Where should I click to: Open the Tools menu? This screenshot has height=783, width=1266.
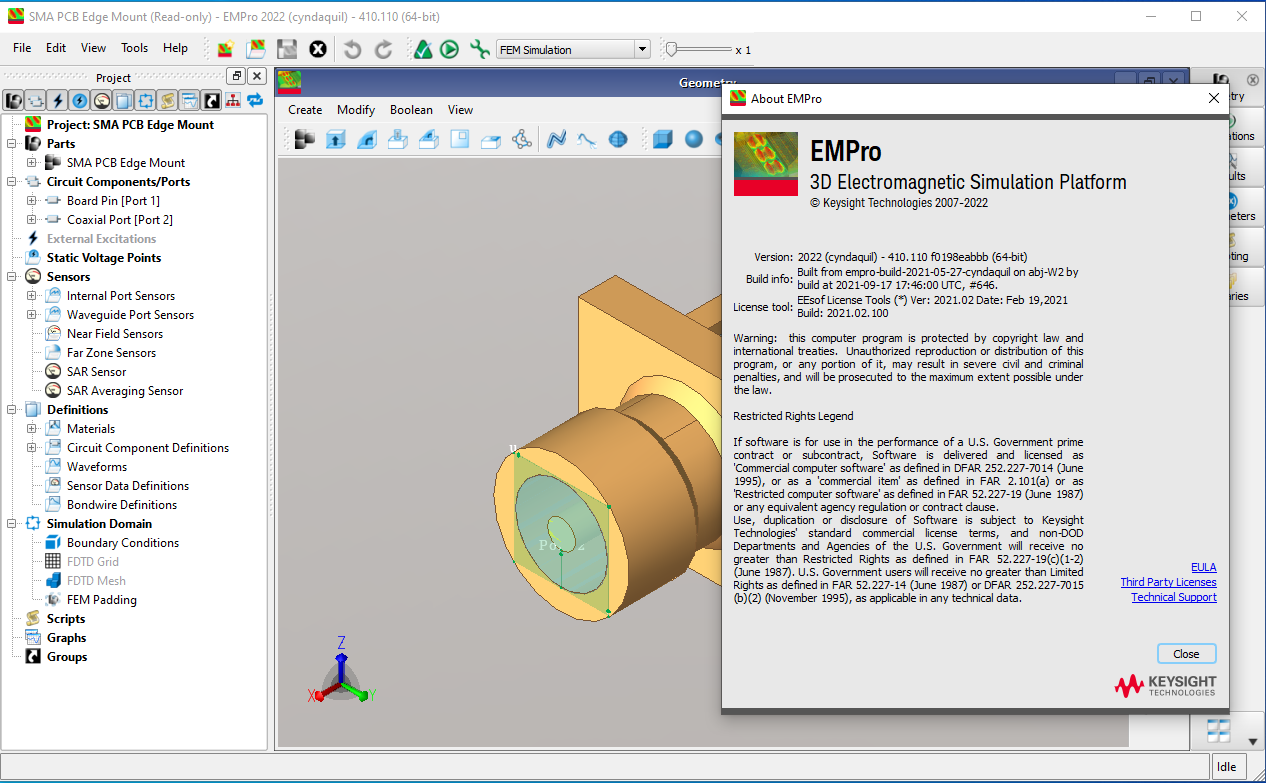(x=134, y=48)
